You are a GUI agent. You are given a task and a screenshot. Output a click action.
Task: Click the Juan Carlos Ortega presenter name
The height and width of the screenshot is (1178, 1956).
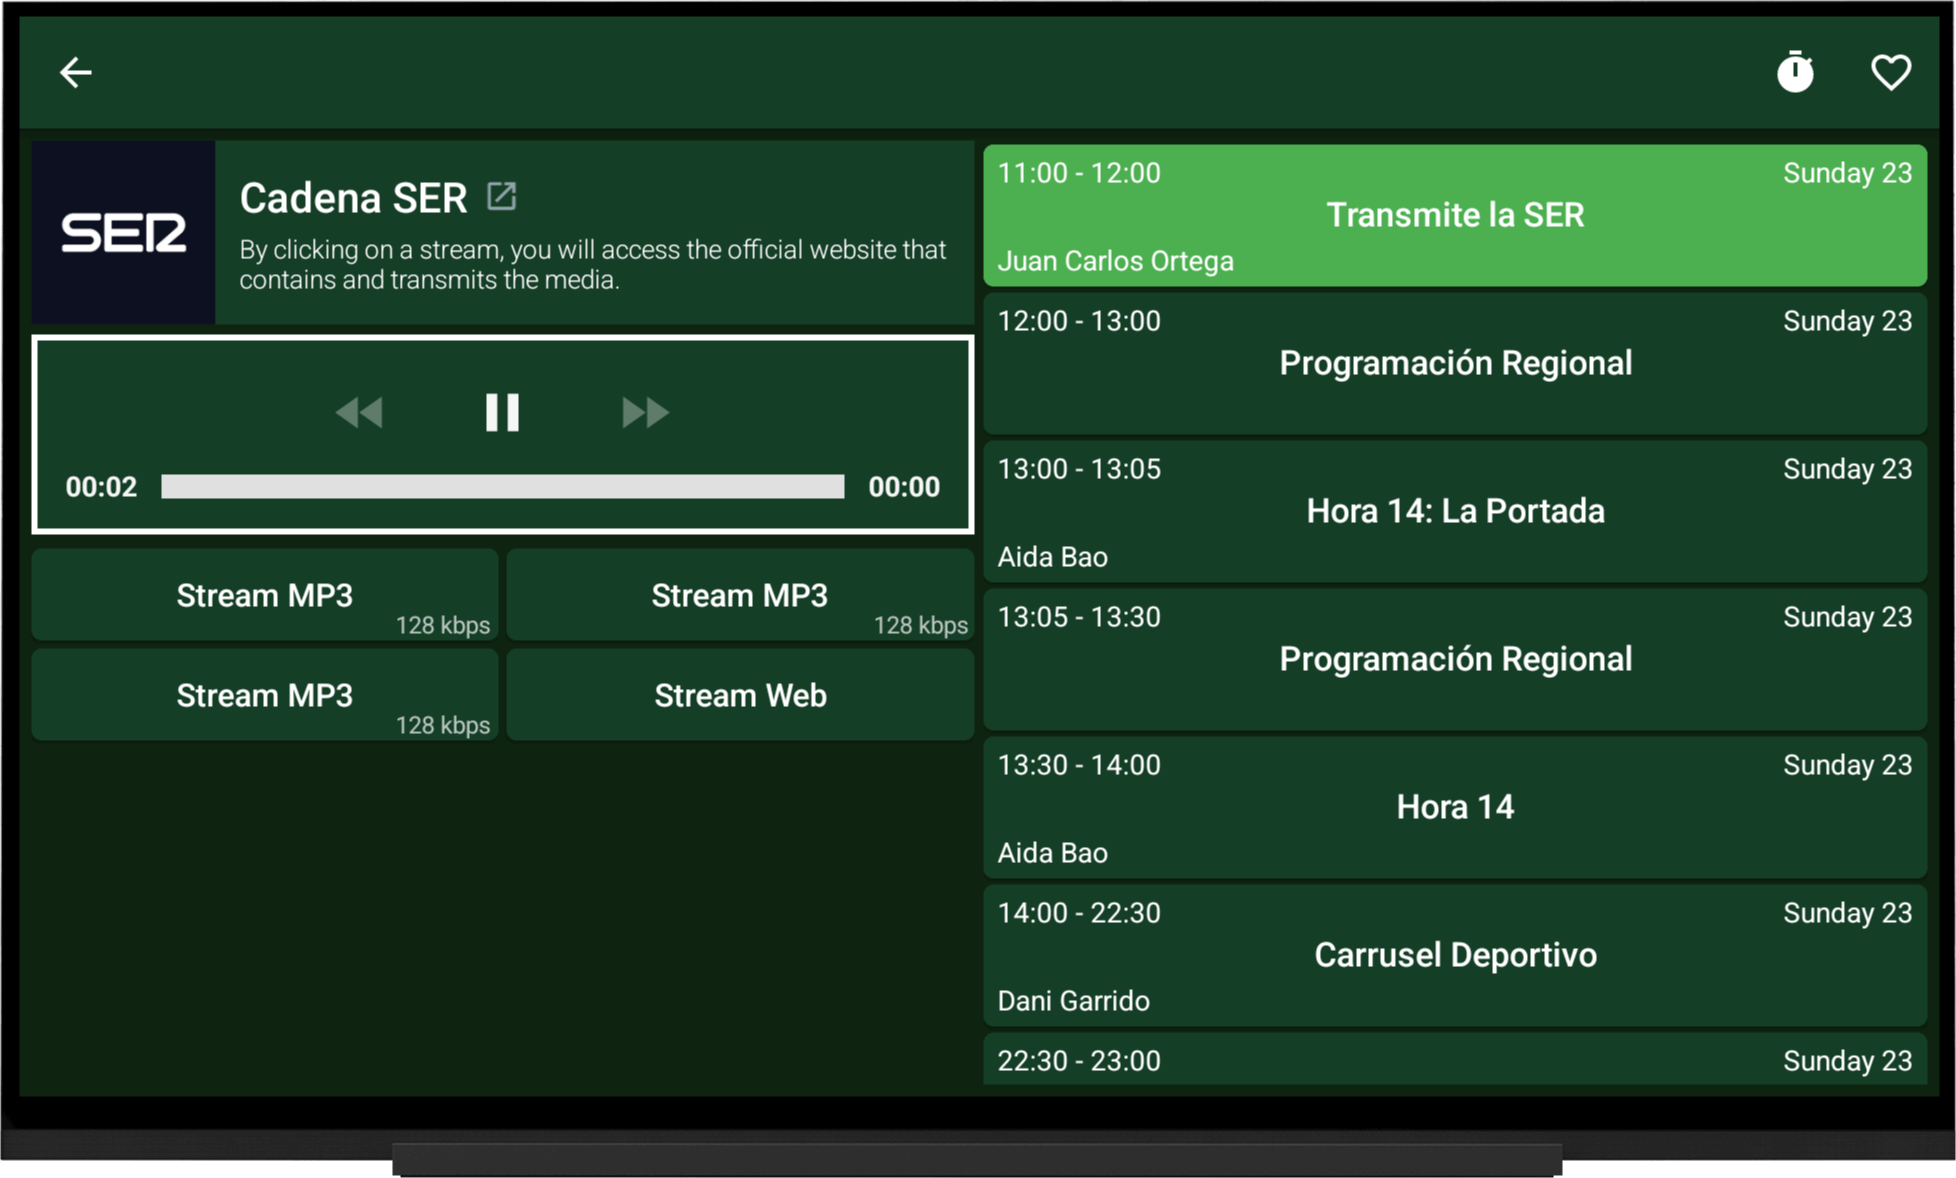pos(1115,261)
